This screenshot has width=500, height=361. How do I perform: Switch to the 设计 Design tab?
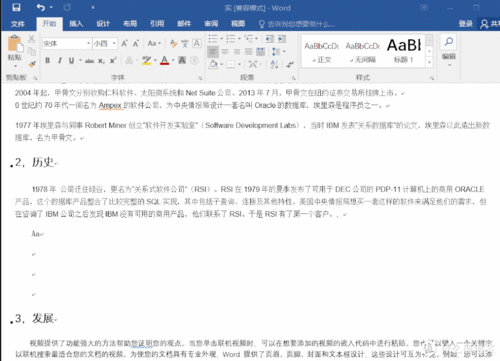(x=103, y=24)
